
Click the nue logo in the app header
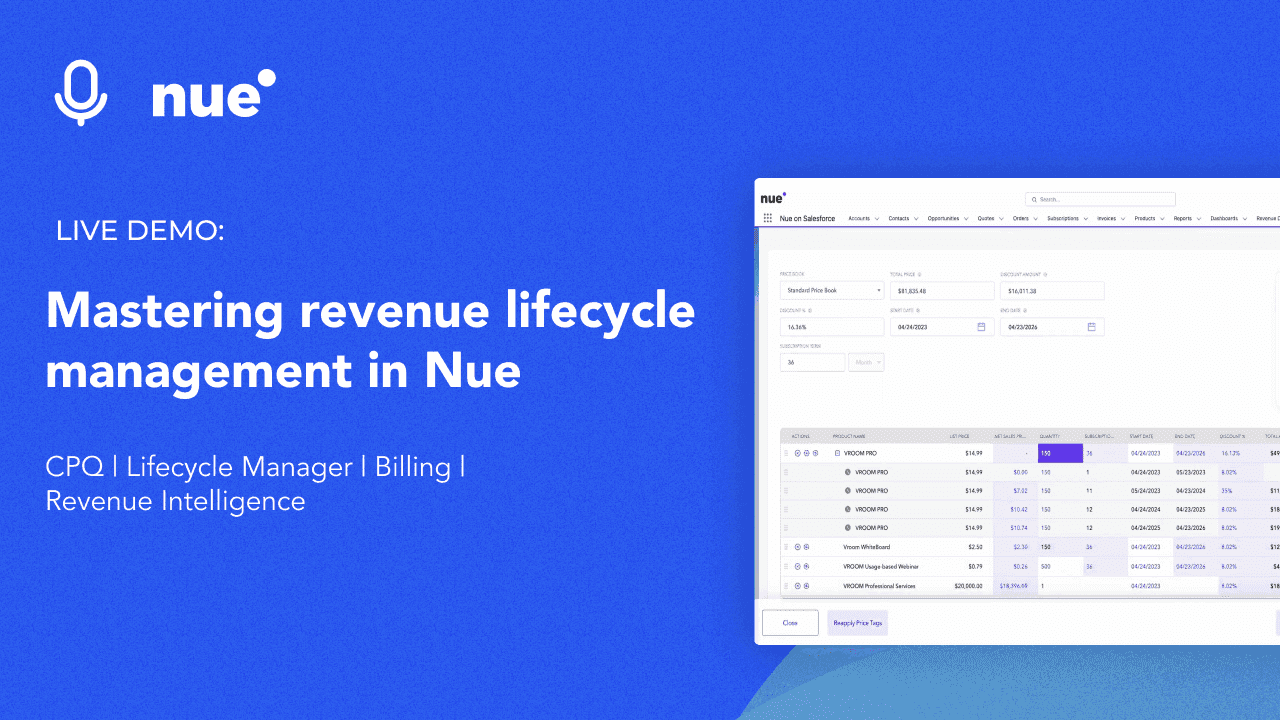[773, 198]
